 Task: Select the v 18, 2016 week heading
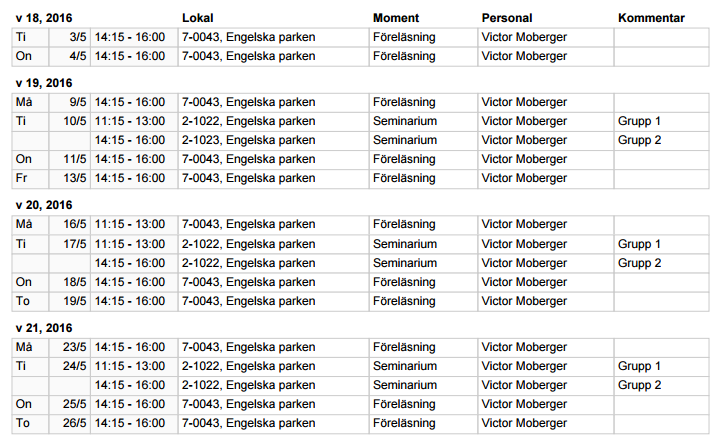click(x=44, y=18)
